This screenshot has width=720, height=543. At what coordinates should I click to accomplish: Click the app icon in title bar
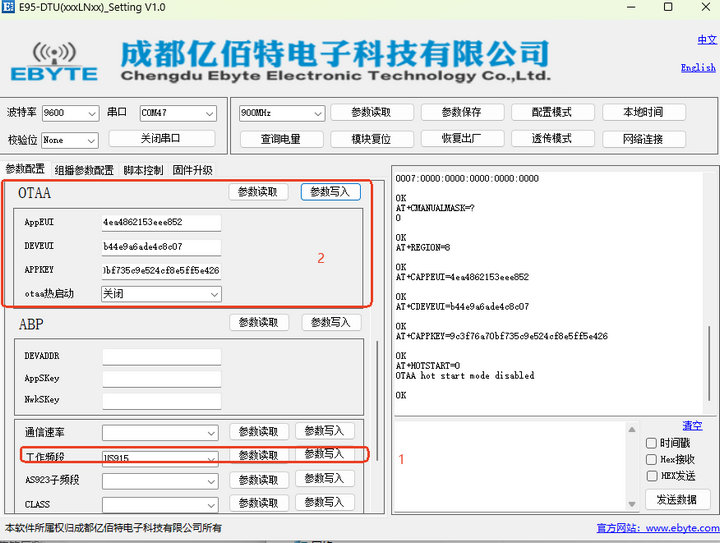click(10, 8)
